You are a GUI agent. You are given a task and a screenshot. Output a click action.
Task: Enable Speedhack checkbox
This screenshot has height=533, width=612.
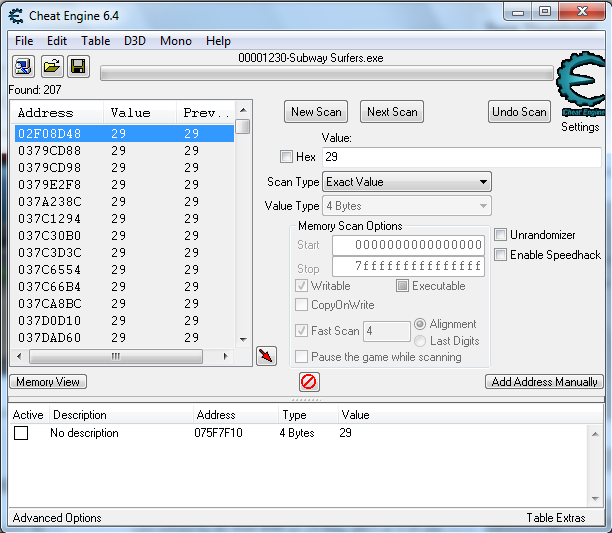pyautogui.click(x=500, y=254)
